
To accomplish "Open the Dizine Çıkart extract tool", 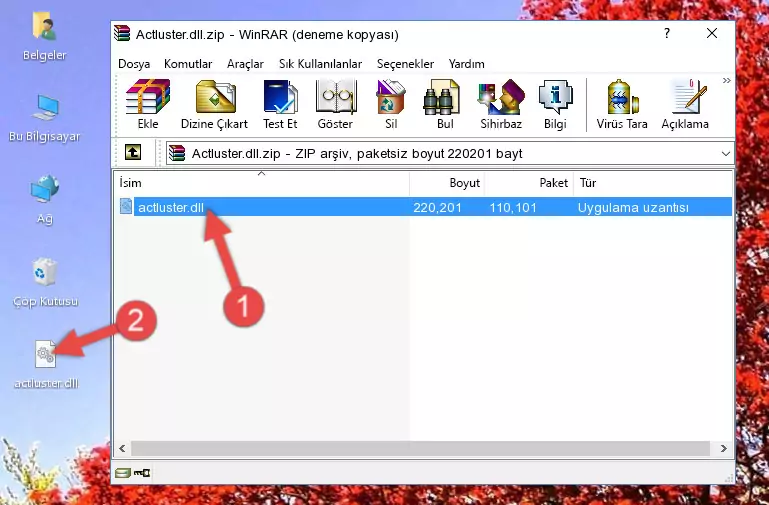I will [214, 104].
